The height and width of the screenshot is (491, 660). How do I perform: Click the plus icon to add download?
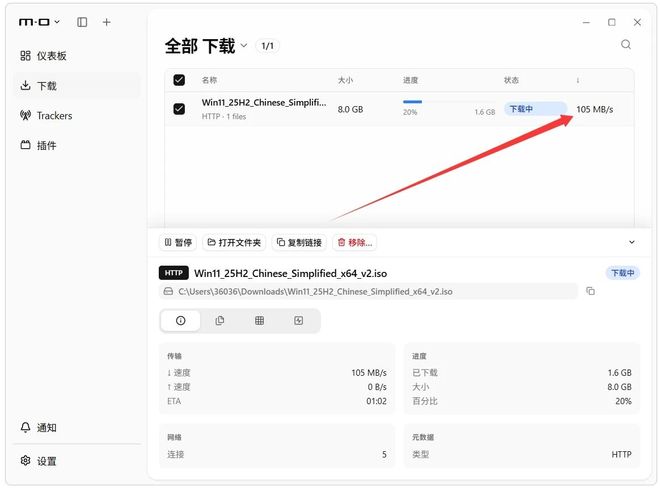tap(106, 22)
